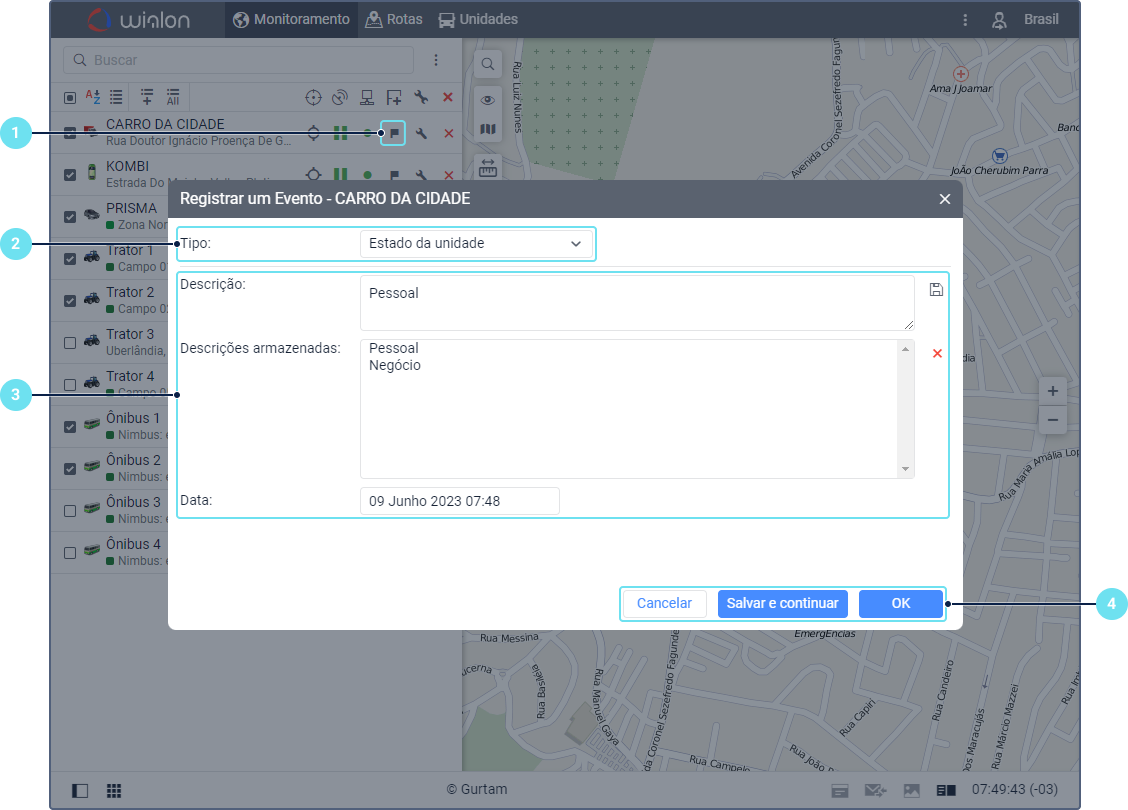Remove CARRO DA CIDADE from list with red X

pyautogui.click(x=449, y=133)
